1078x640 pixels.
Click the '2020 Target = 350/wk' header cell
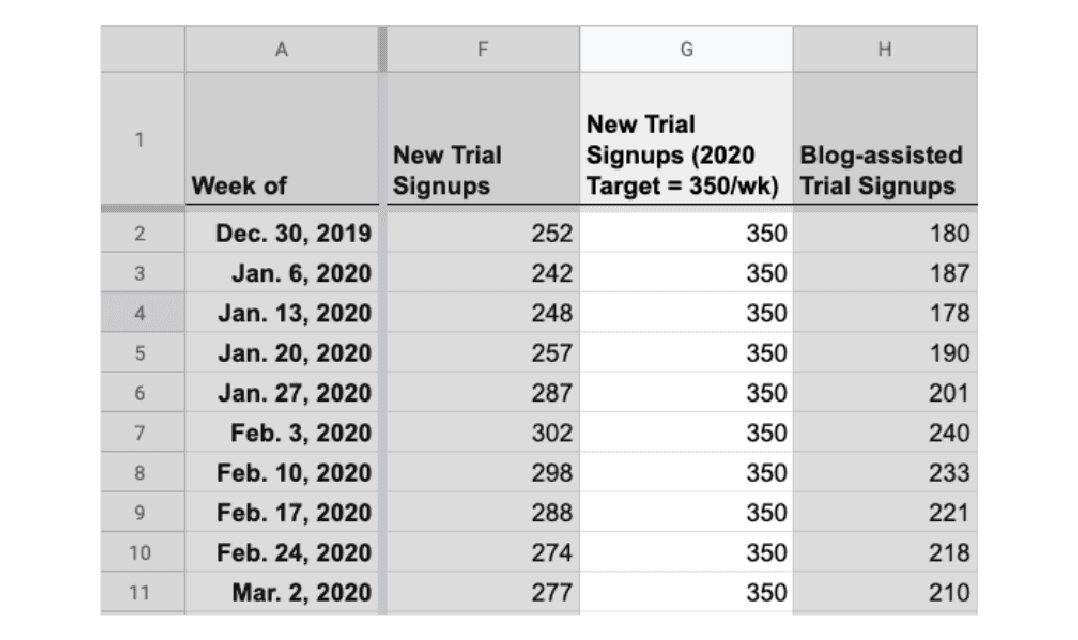(686, 139)
